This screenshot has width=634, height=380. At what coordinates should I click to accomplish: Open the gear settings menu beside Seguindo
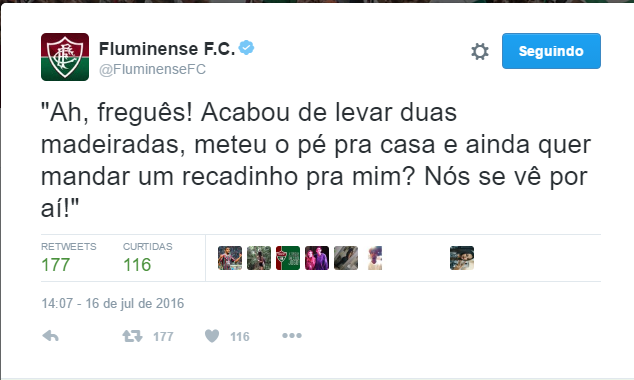(x=480, y=51)
